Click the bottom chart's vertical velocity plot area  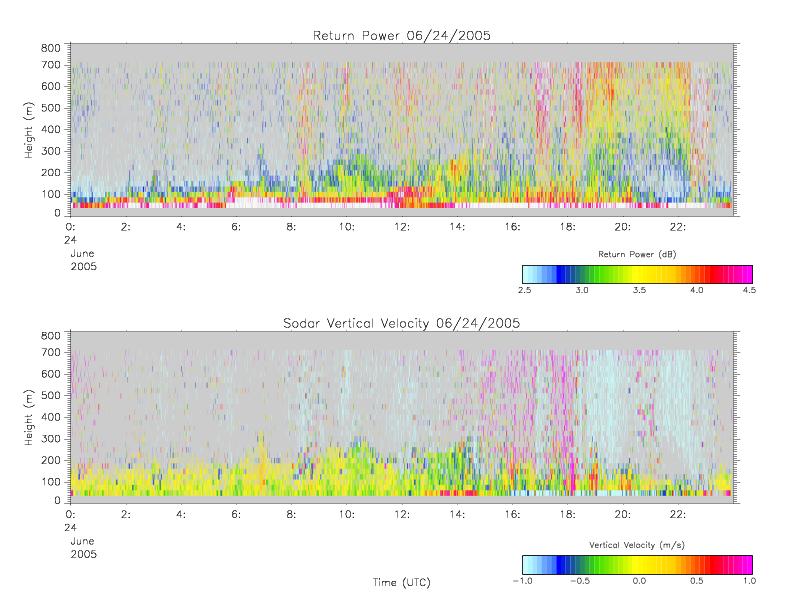point(402,417)
